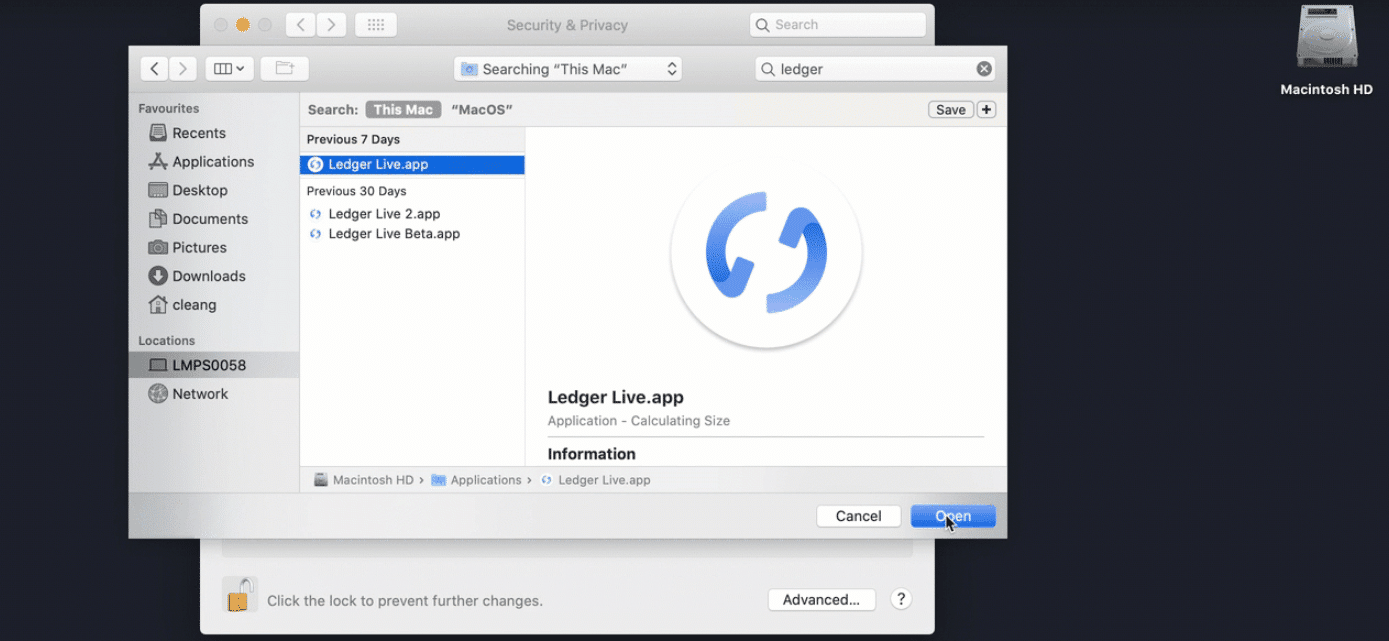
Task: Show all preferences grid button
Action: pyautogui.click(x=376, y=25)
